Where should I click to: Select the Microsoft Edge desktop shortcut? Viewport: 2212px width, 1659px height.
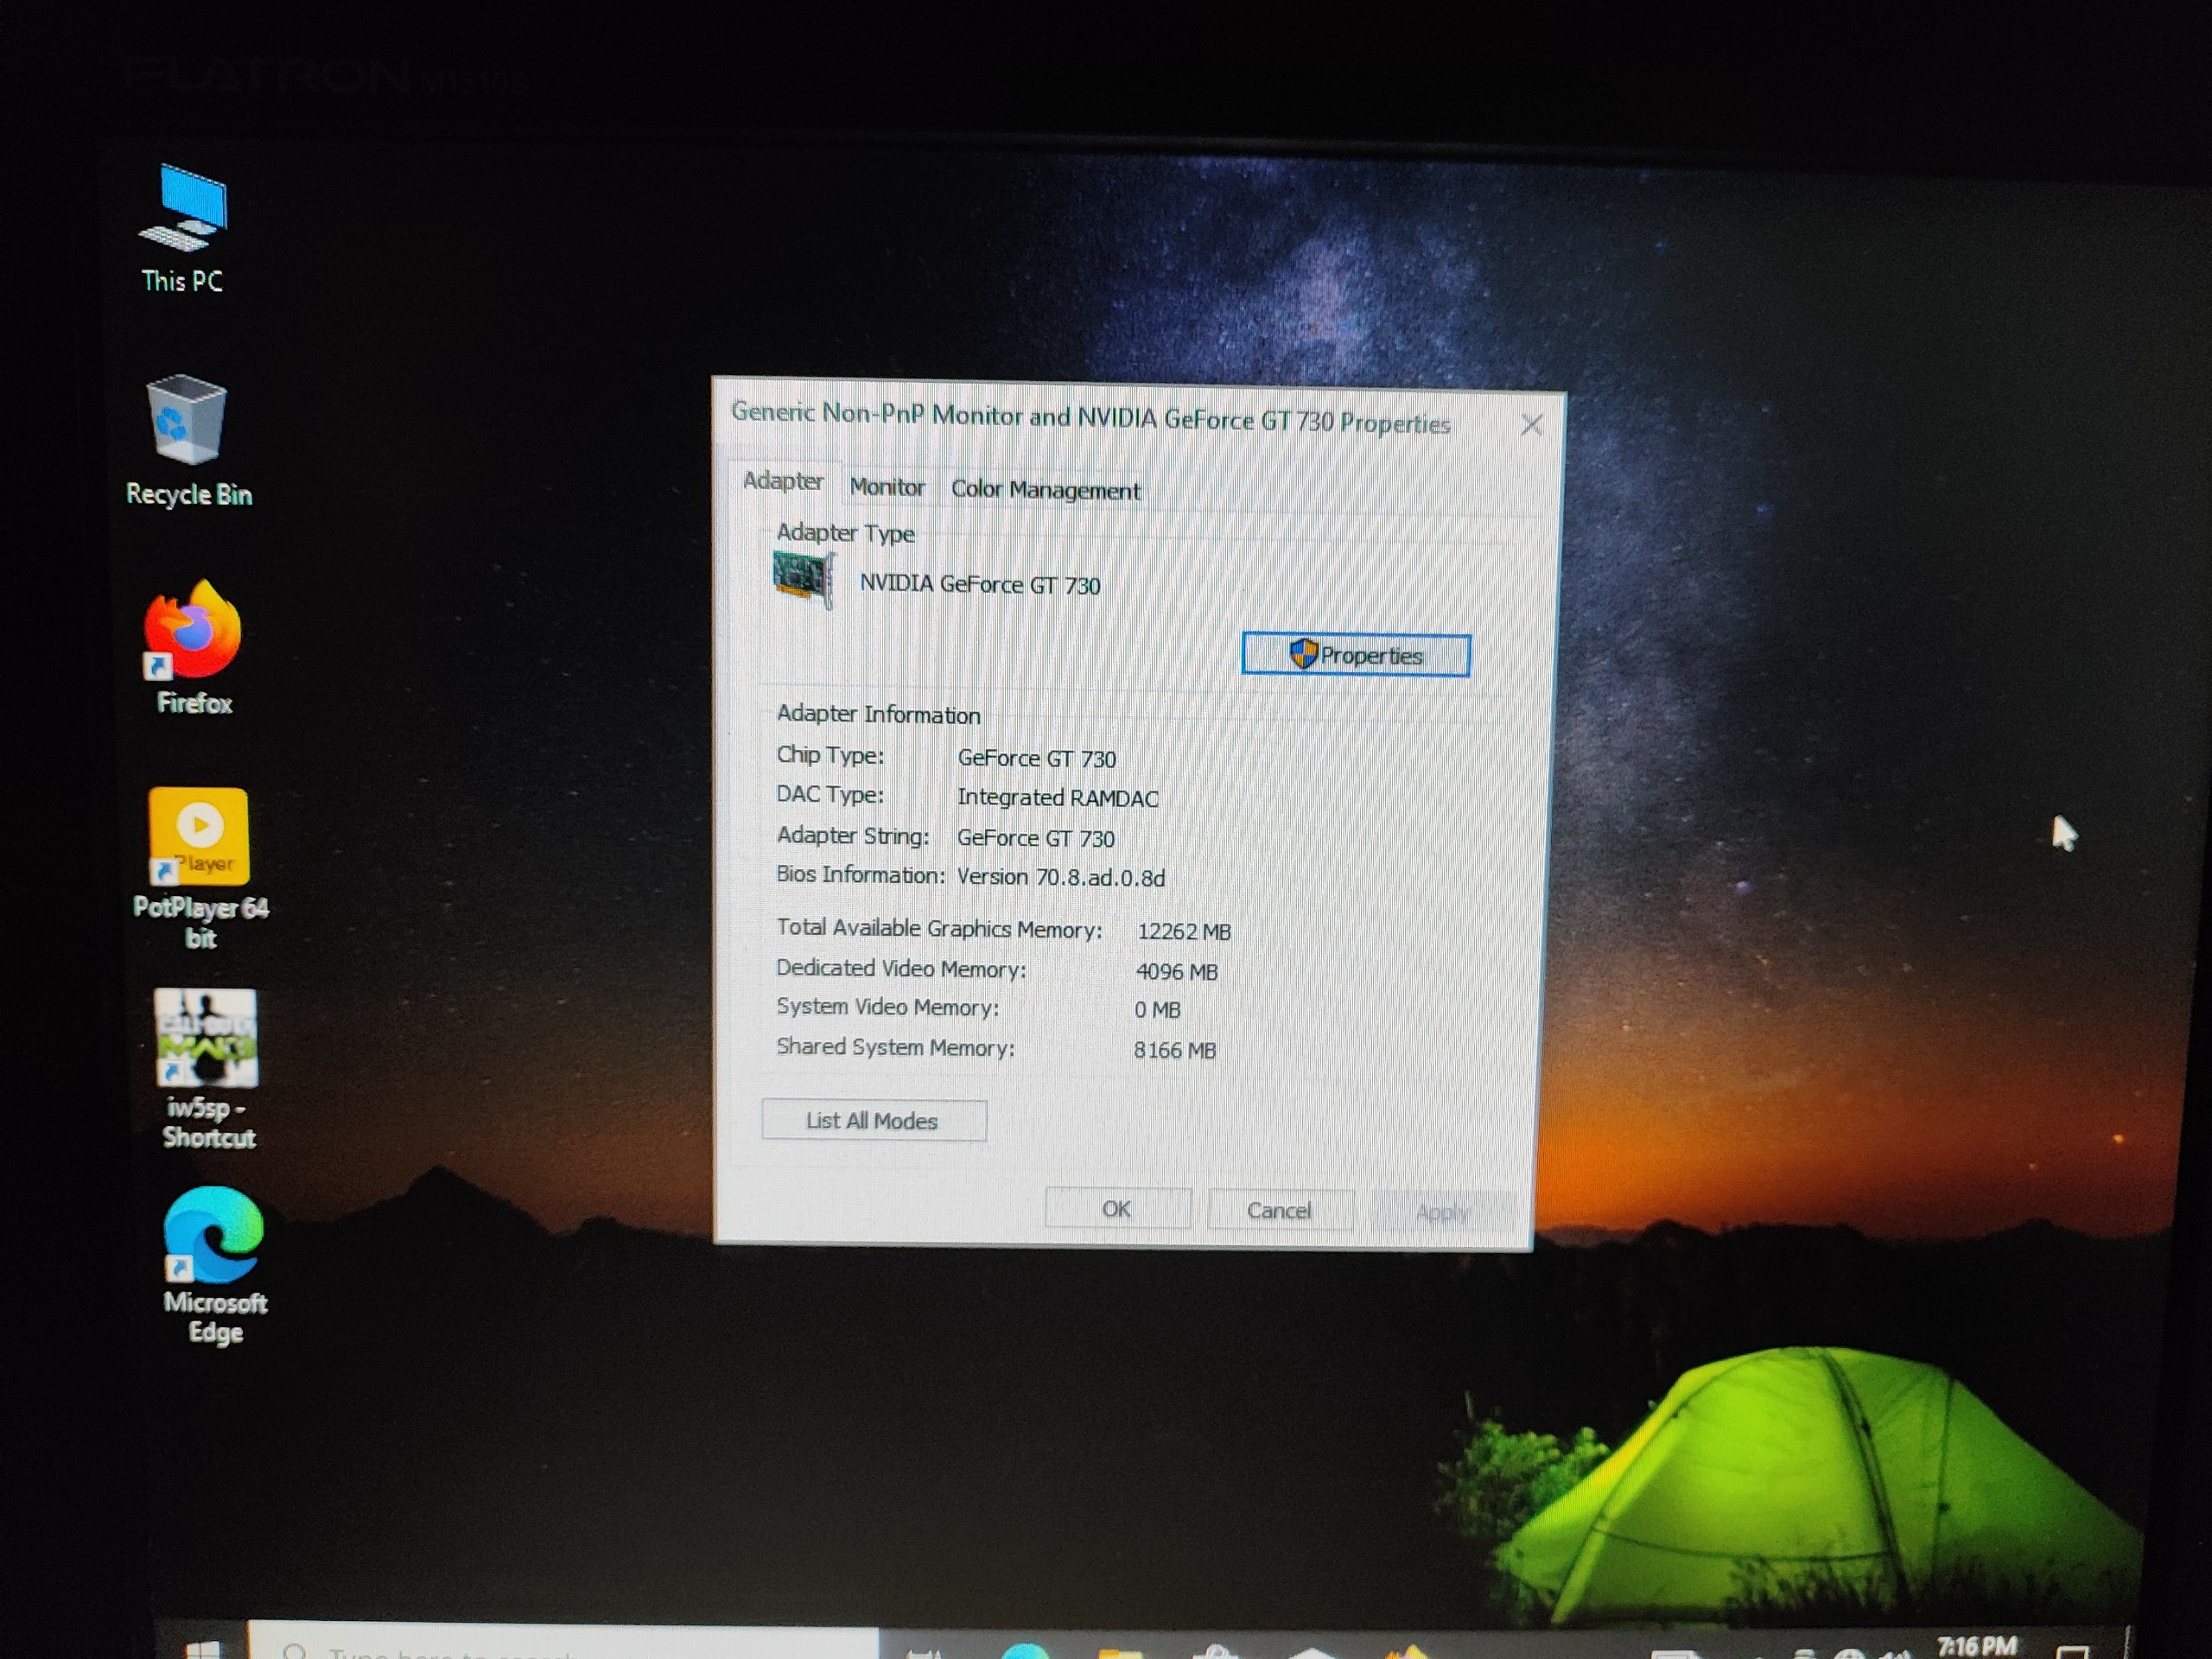point(214,1266)
